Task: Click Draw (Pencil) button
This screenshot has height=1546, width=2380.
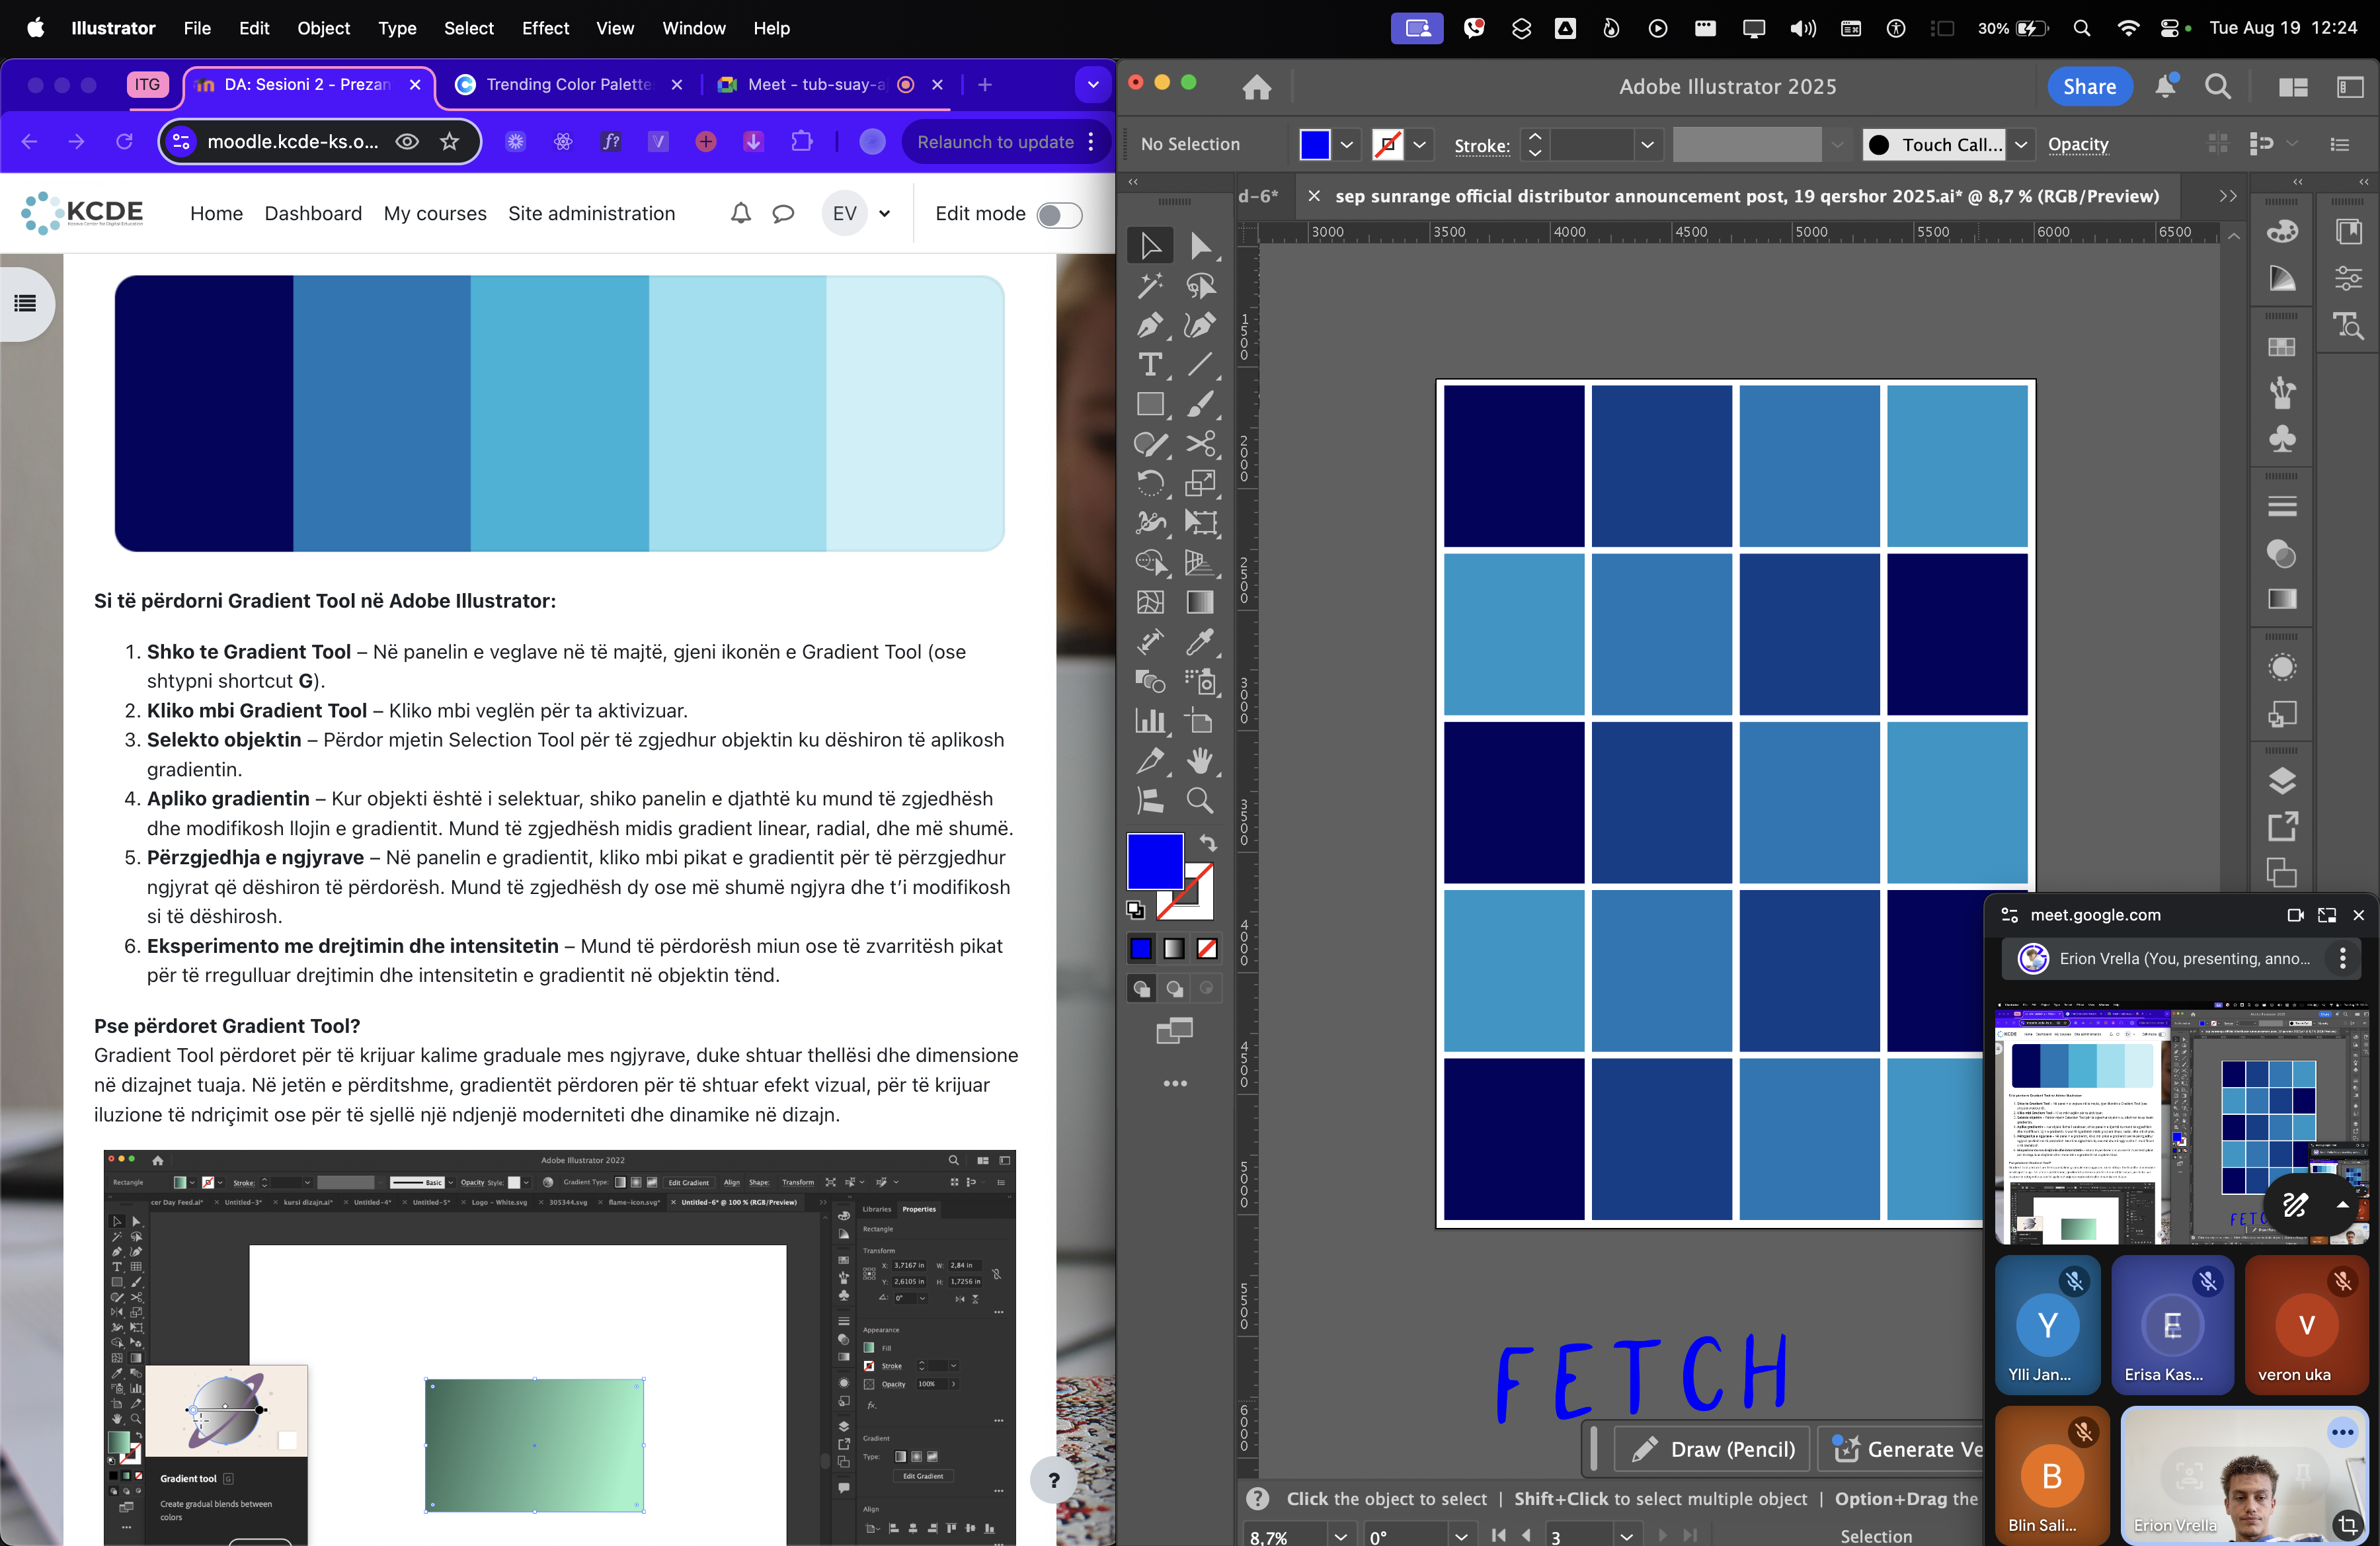Action: [1712, 1449]
